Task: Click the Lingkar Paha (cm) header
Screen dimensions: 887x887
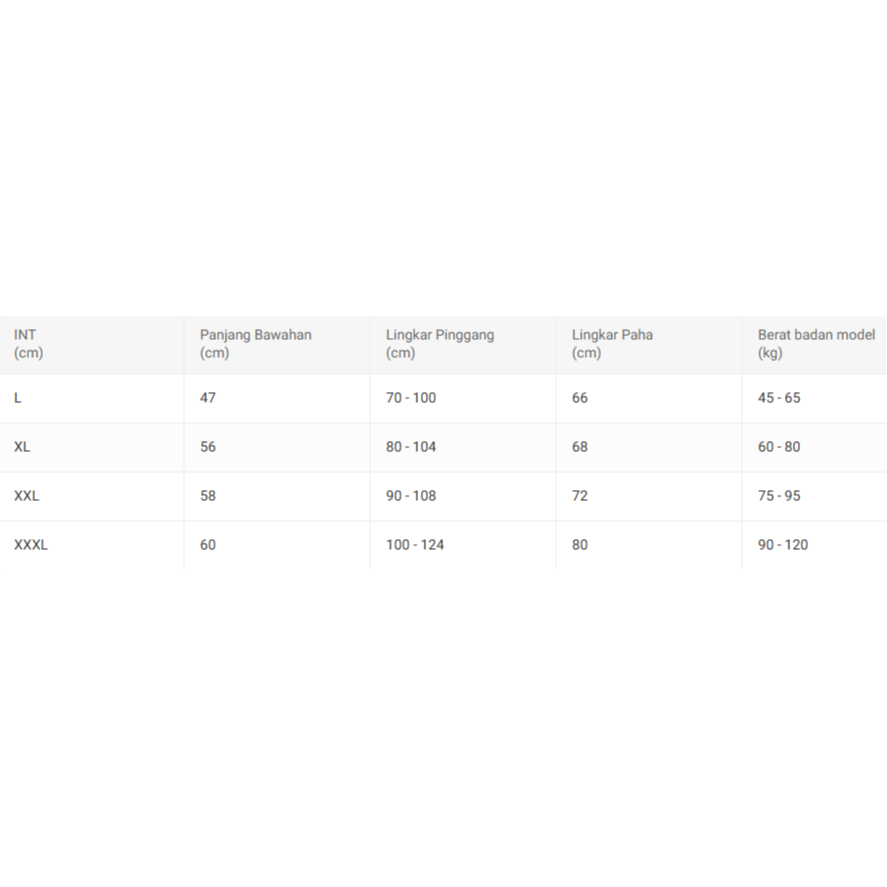Action: (612, 344)
